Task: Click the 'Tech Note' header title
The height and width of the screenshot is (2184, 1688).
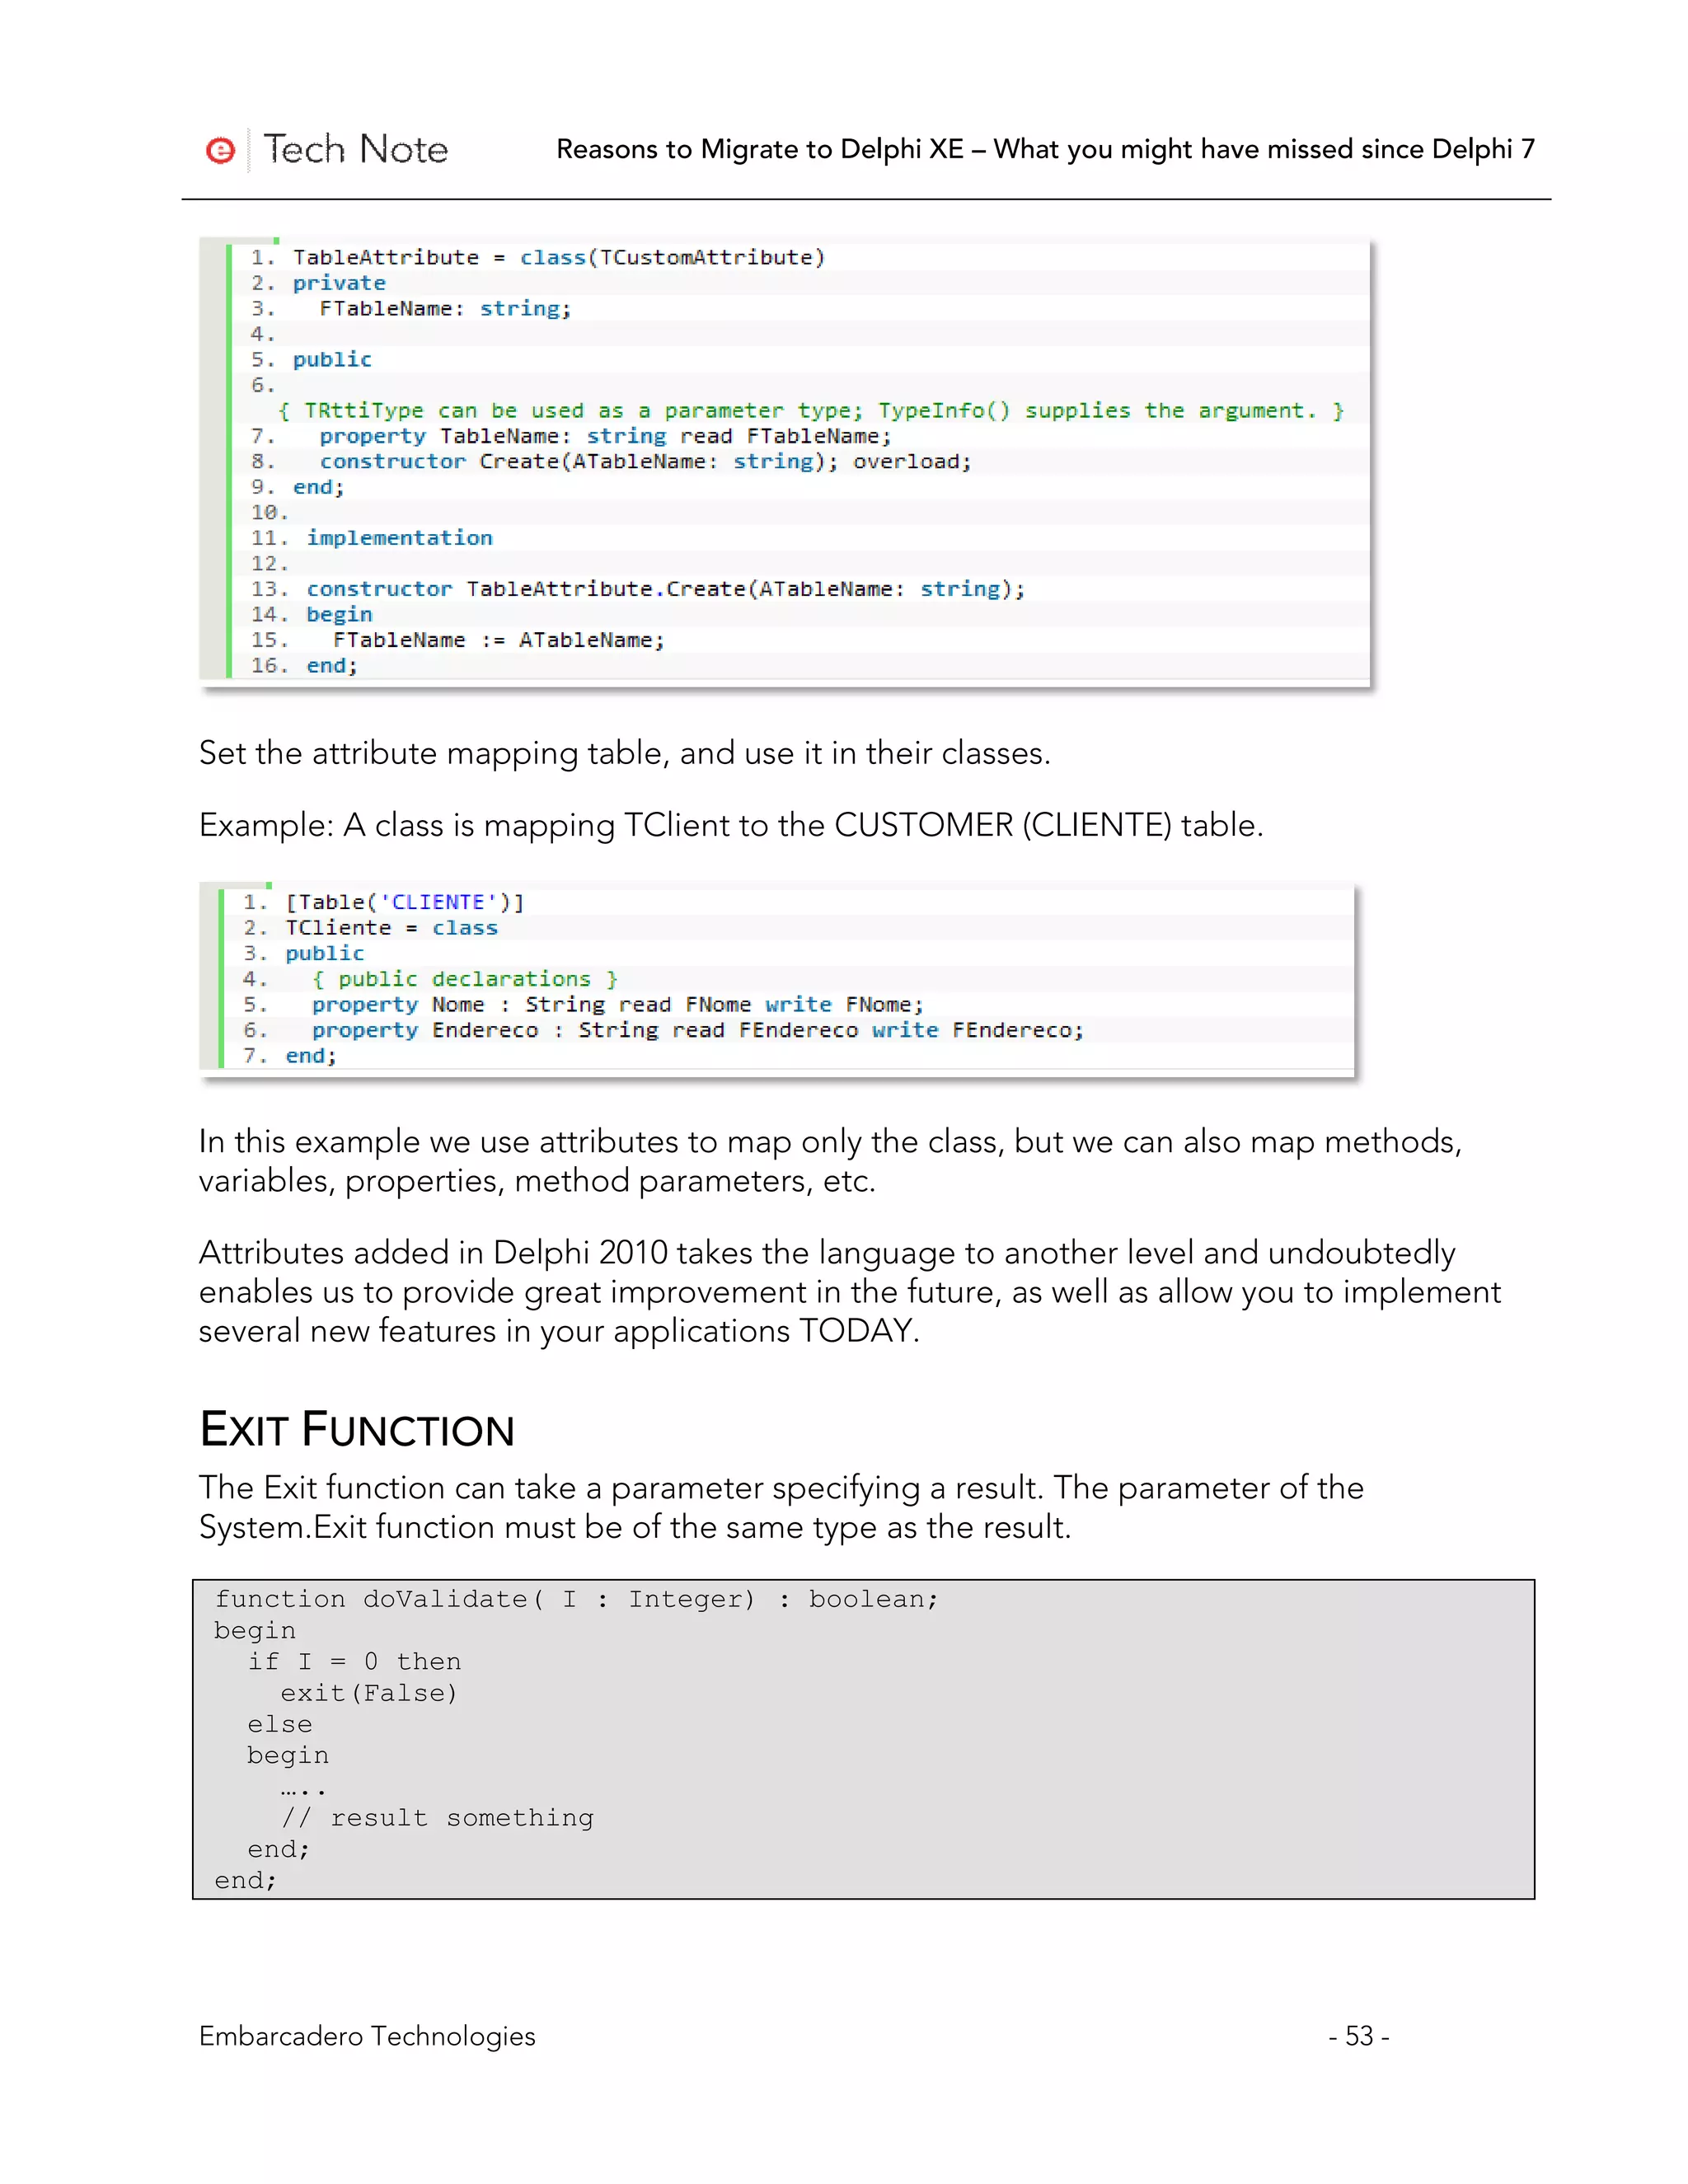Action: pyautogui.click(x=355, y=149)
